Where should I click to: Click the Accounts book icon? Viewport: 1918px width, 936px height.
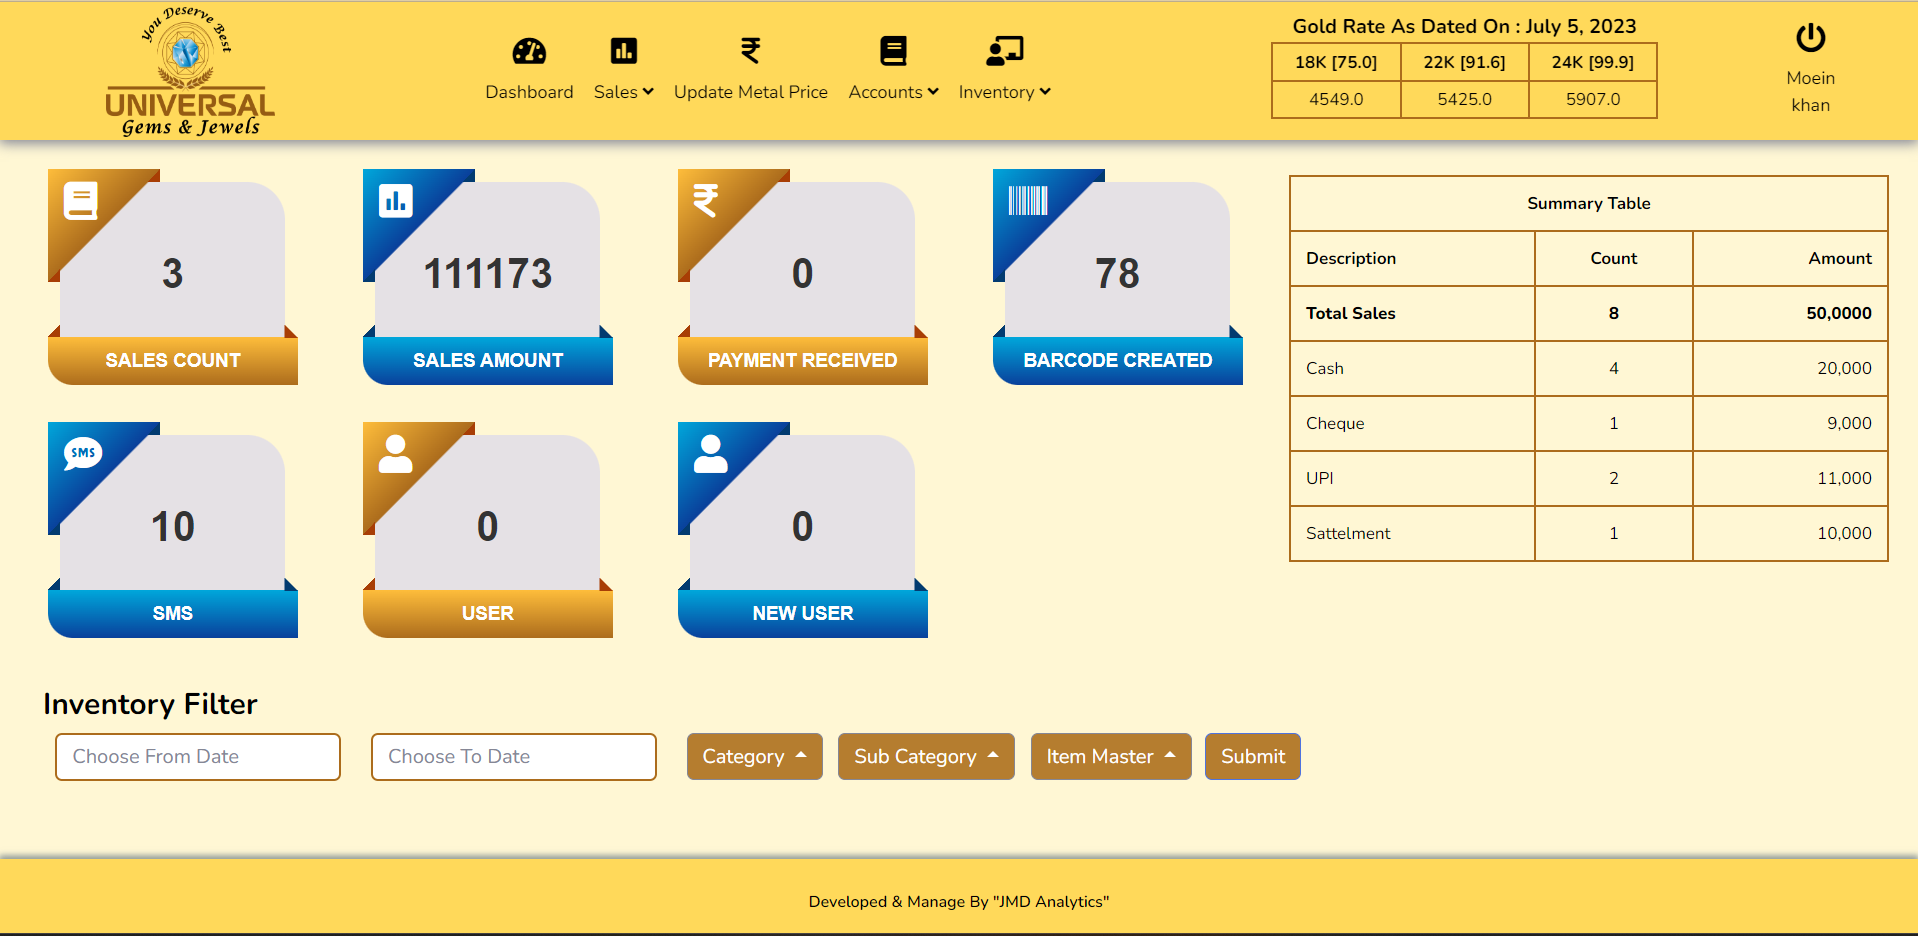(x=893, y=51)
